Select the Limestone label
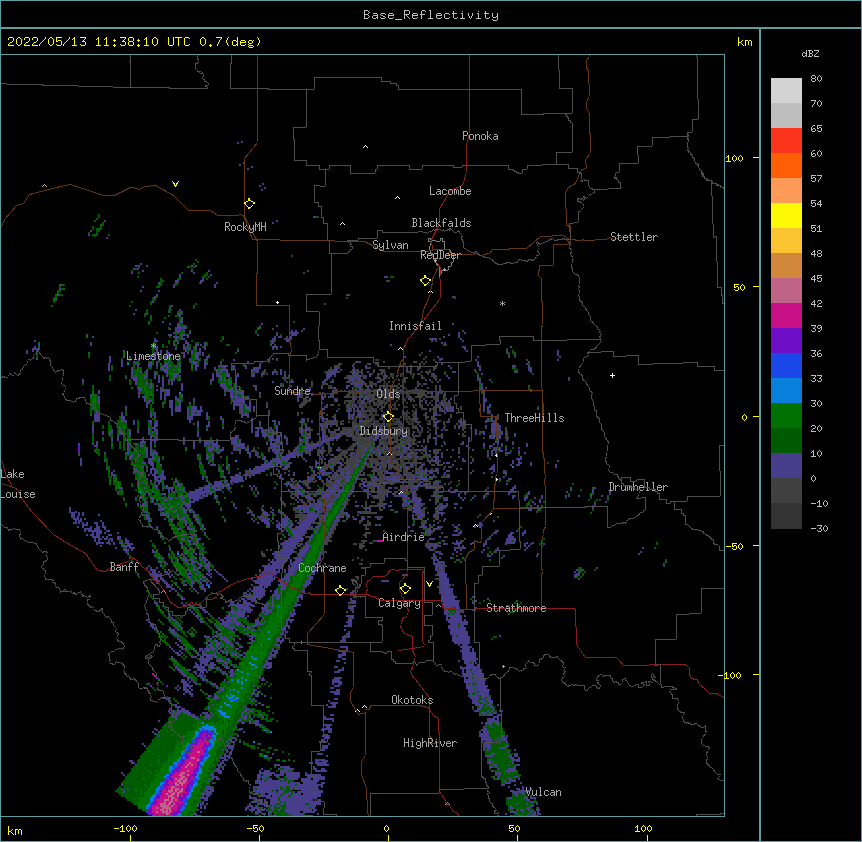This screenshot has height=842, width=862. [x=153, y=356]
